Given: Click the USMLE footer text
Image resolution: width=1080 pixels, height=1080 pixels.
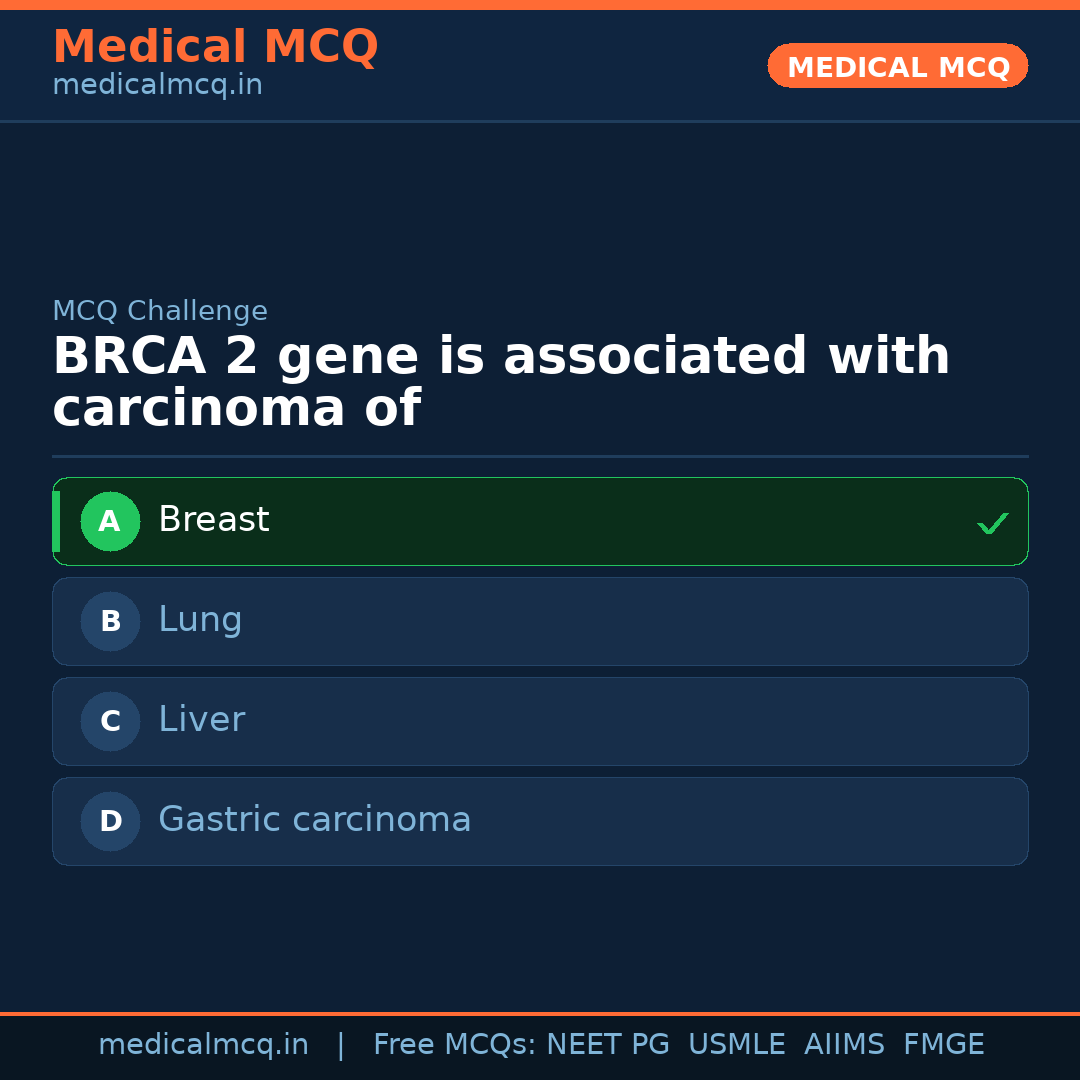Looking at the screenshot, I should (736, 1045).
